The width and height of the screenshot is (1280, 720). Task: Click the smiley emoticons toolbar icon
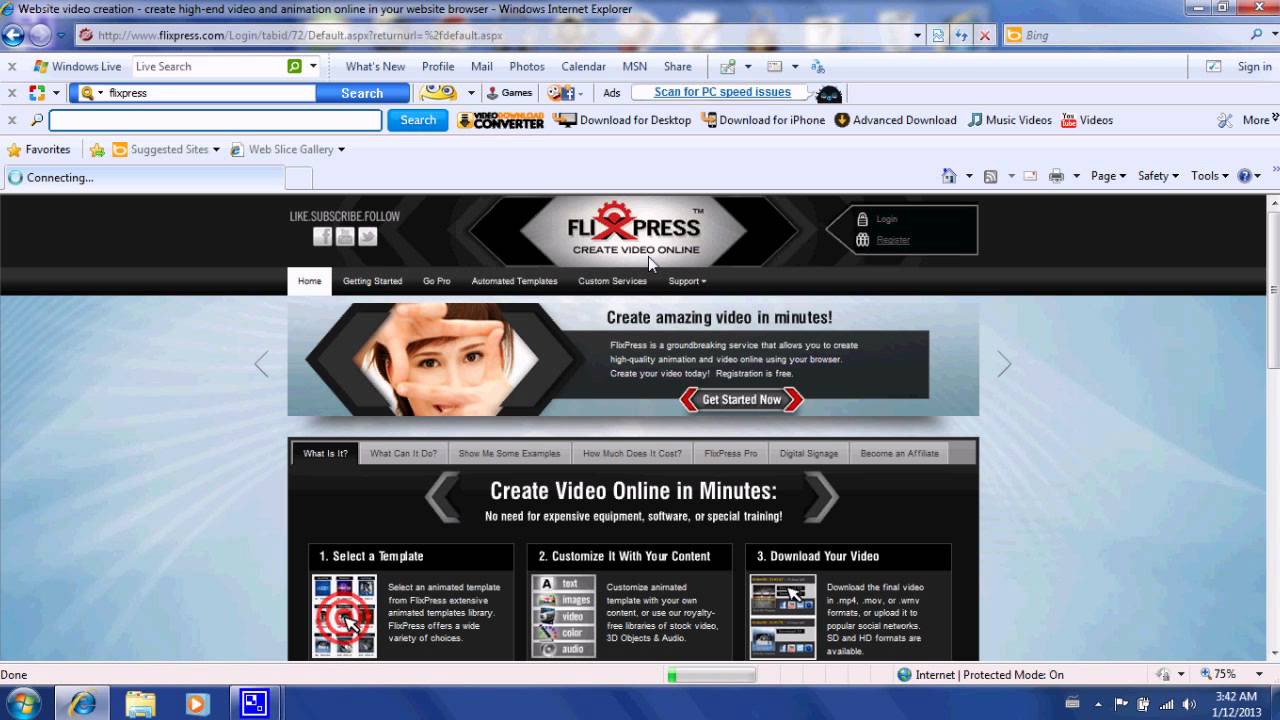[438, 93]
